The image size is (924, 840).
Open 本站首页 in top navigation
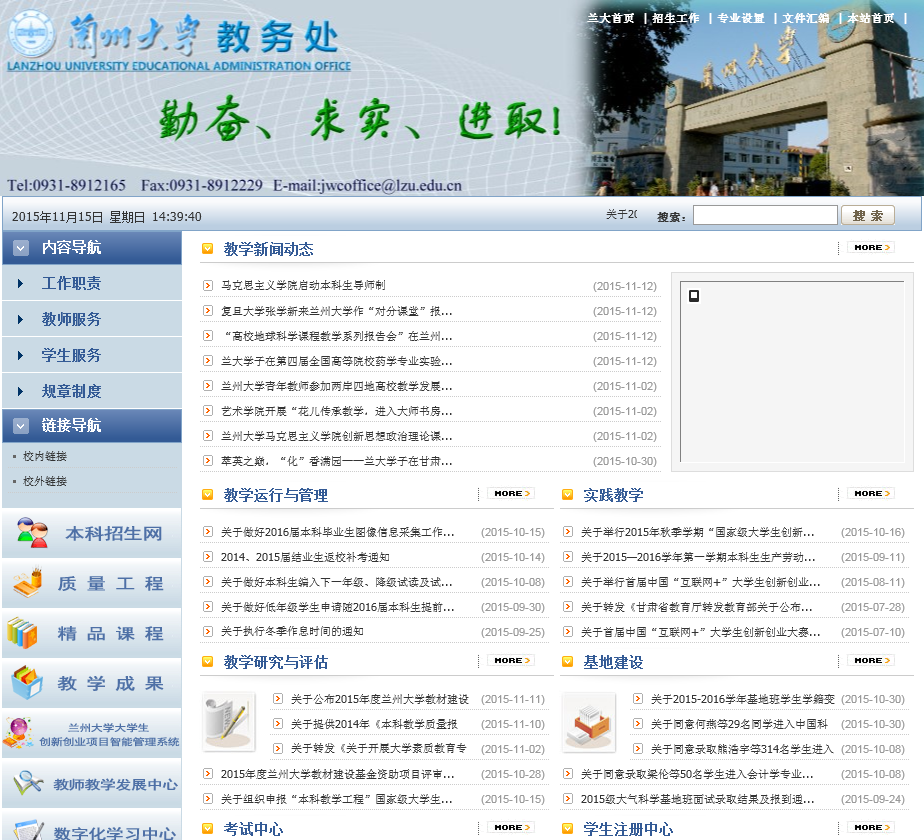871,18
